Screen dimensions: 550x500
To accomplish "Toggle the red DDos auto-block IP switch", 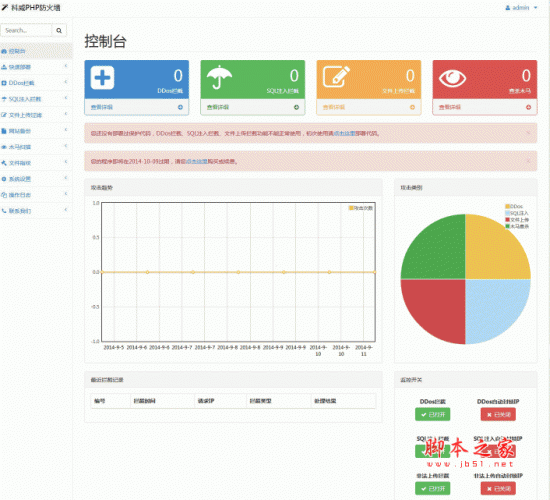I will [x=498, y=414].
